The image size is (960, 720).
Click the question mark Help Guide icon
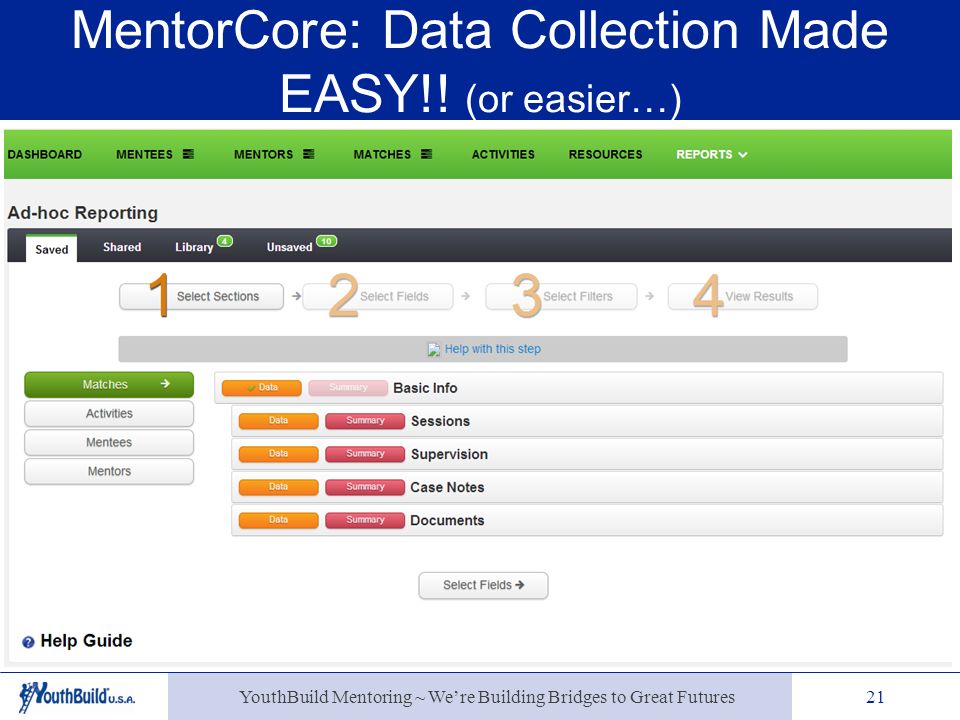coord(28,642)
